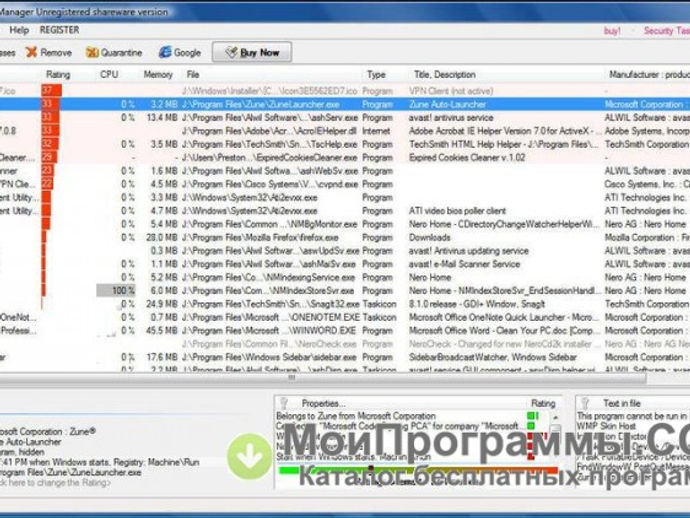Click the Quarantine toolbar icon

[92, 52]
